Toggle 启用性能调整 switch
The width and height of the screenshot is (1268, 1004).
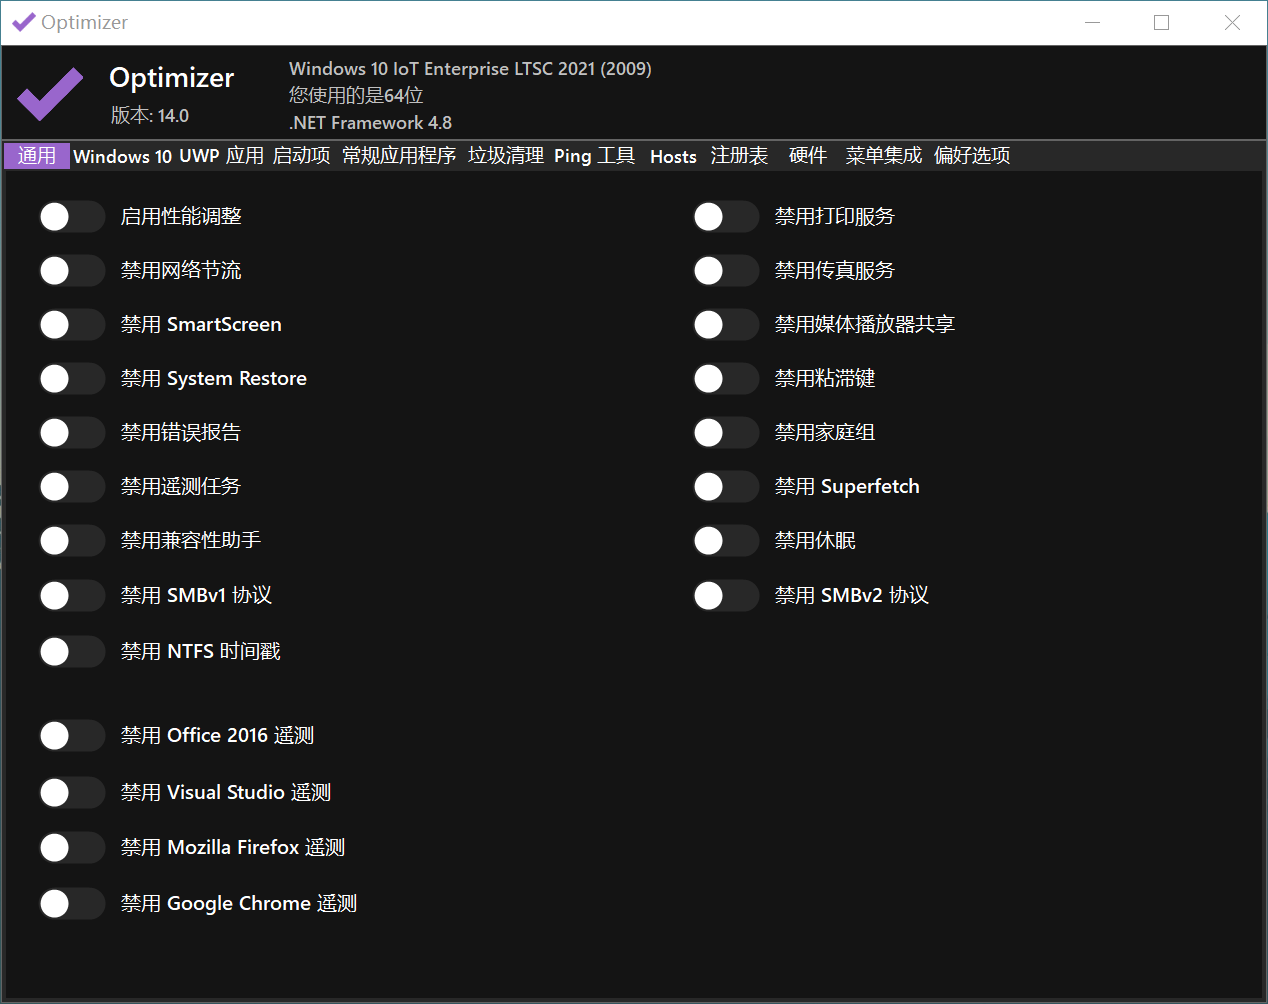(x=72, y=217)
